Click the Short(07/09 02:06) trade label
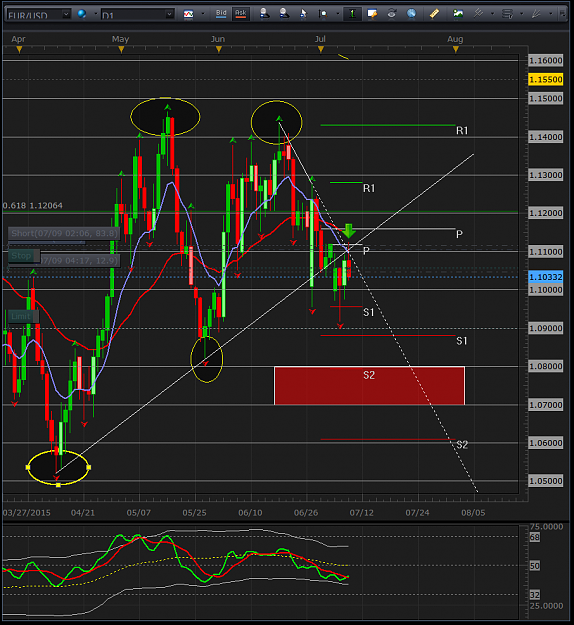Image resolution: width=574 pixels, height=625 pixels. click(64, 233)
